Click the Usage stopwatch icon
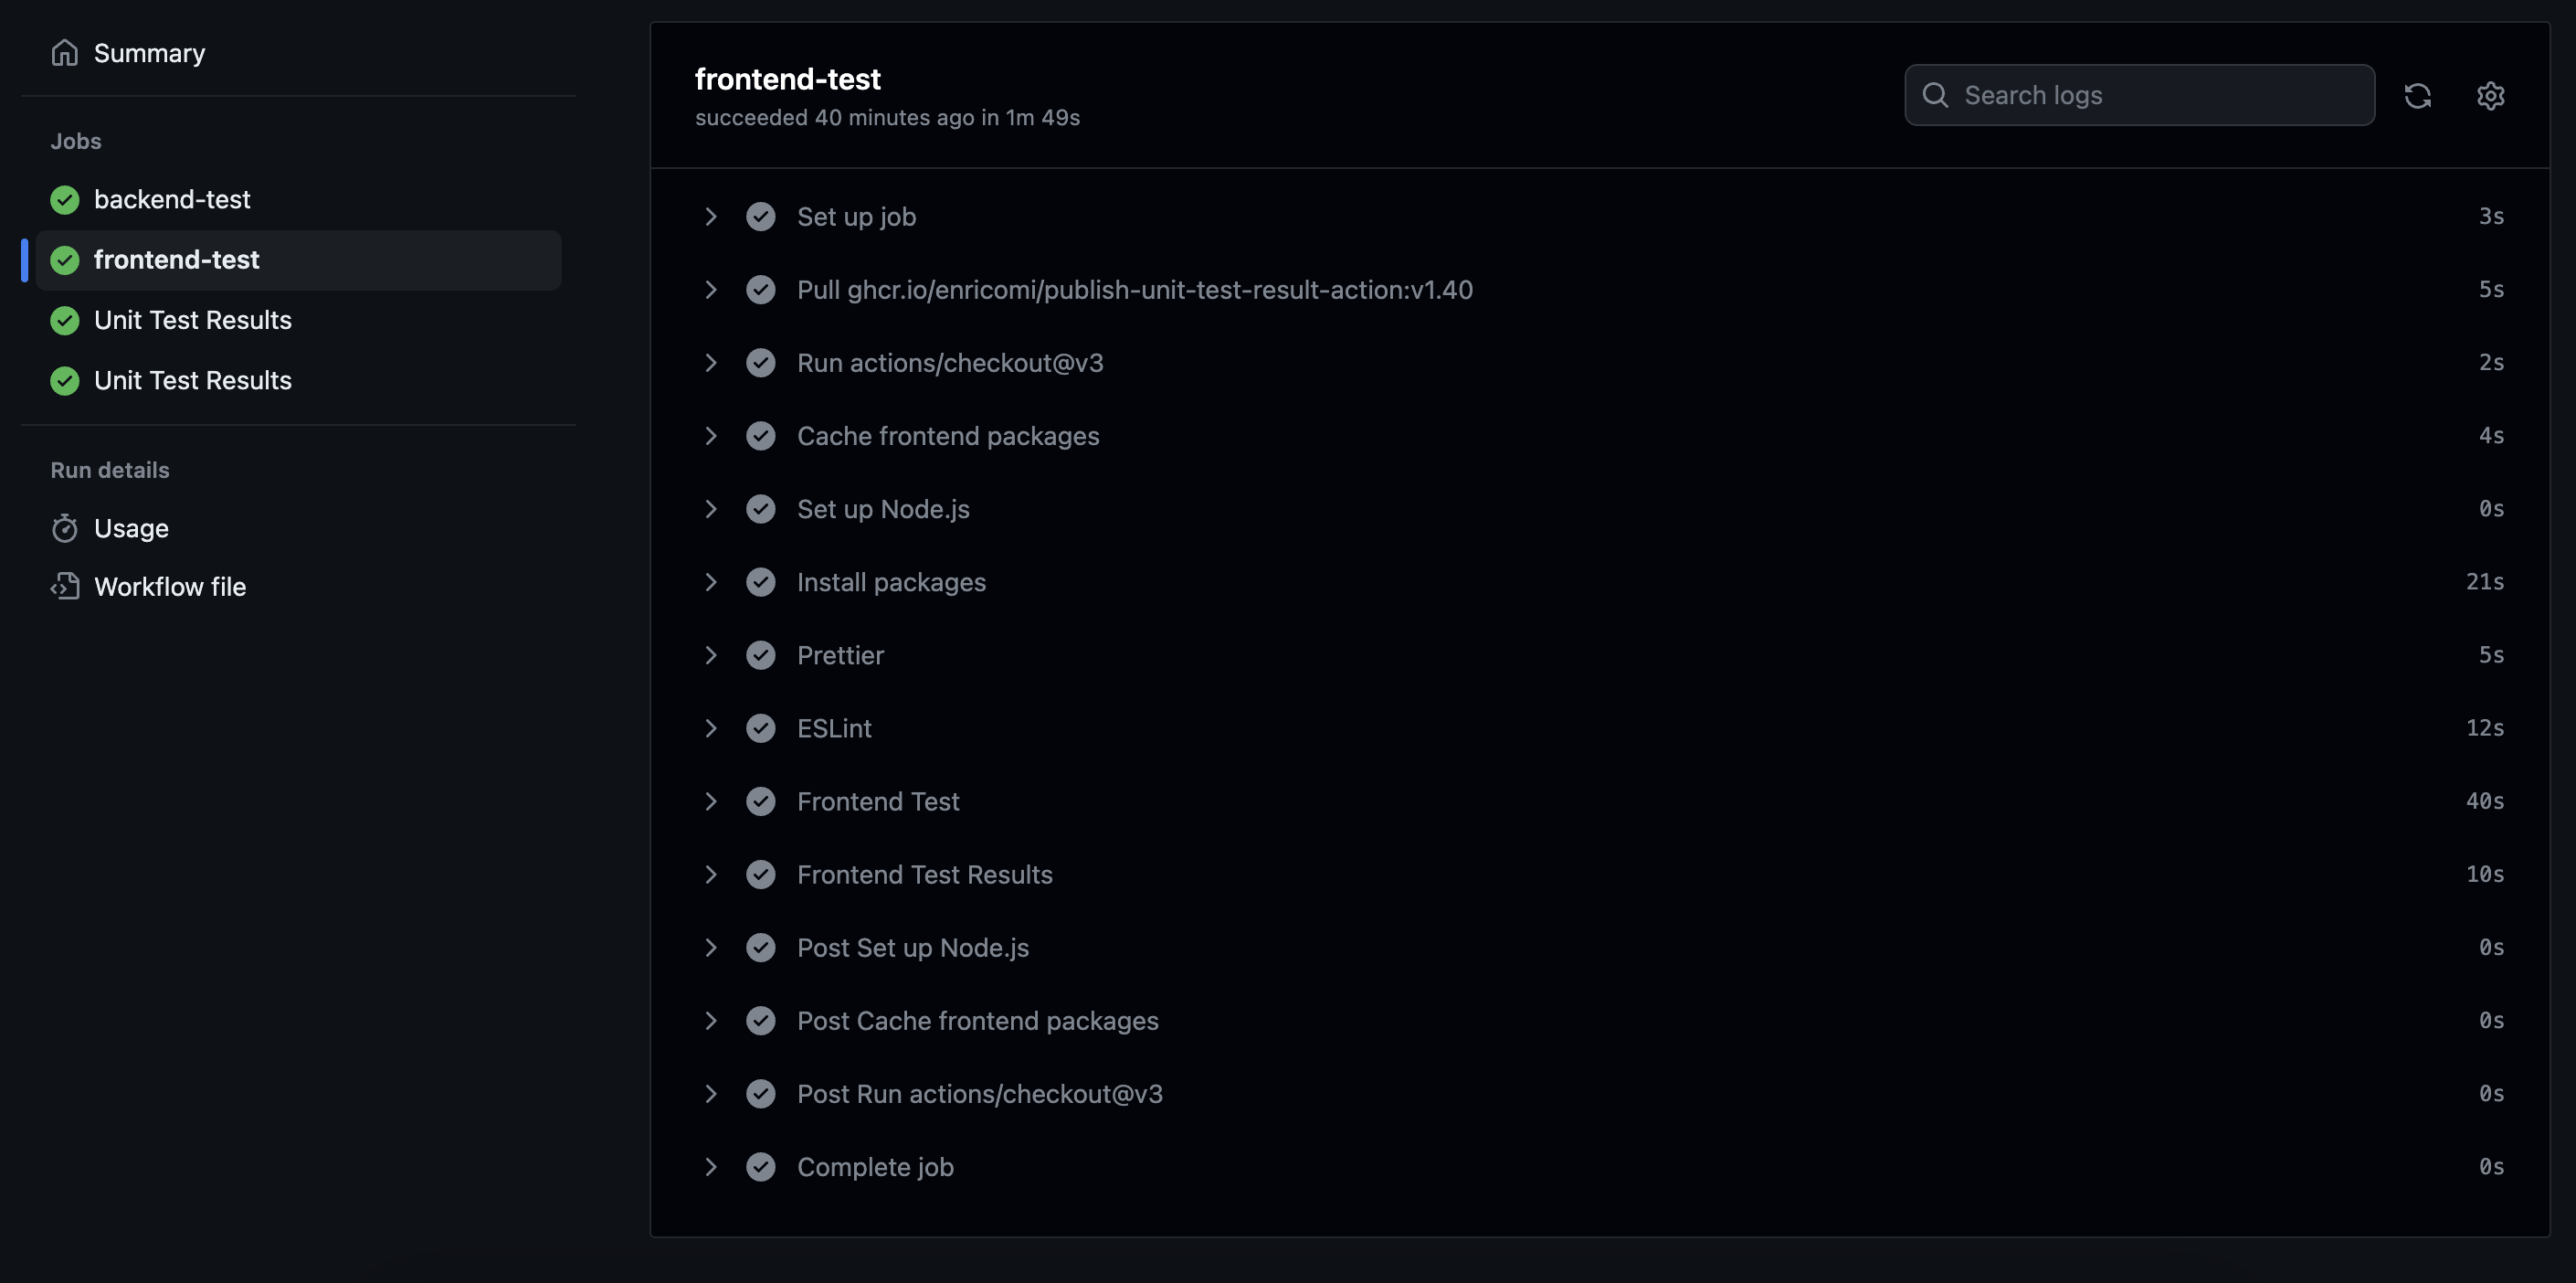Screen dimensions: 2576x1283 click(x=65, y=528)
